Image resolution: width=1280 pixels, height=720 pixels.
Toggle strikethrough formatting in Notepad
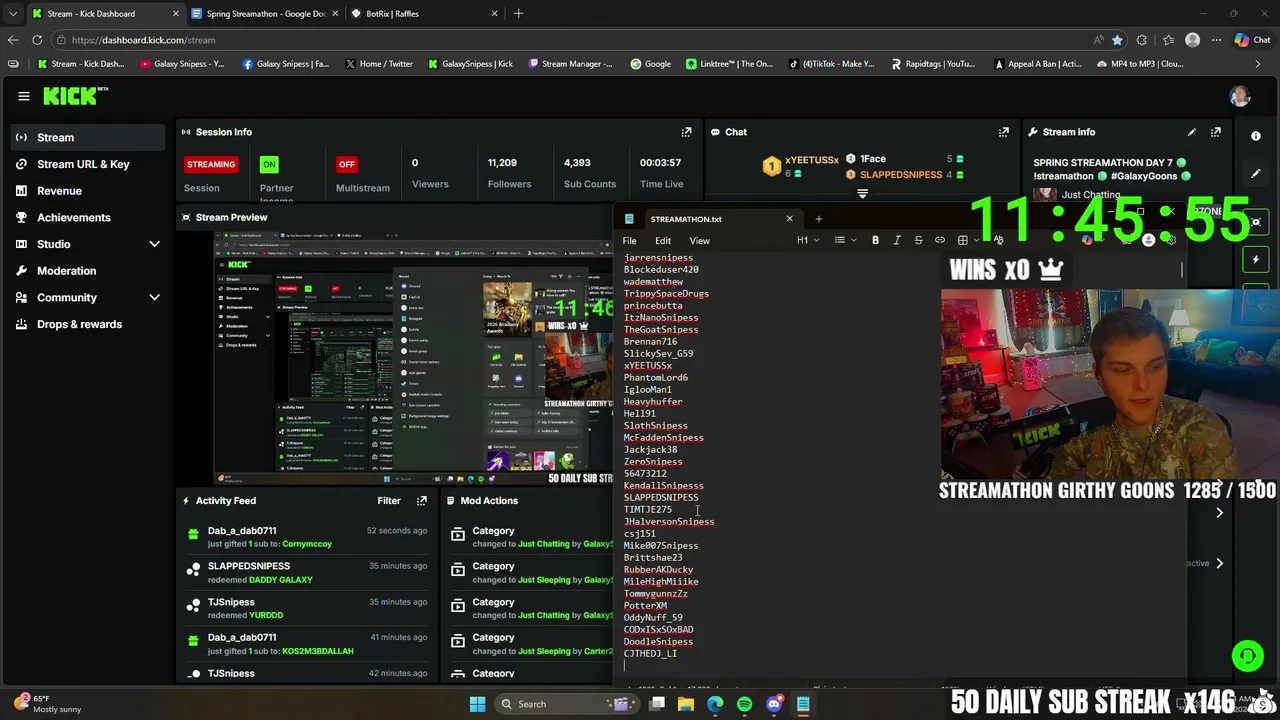(918, 241)
